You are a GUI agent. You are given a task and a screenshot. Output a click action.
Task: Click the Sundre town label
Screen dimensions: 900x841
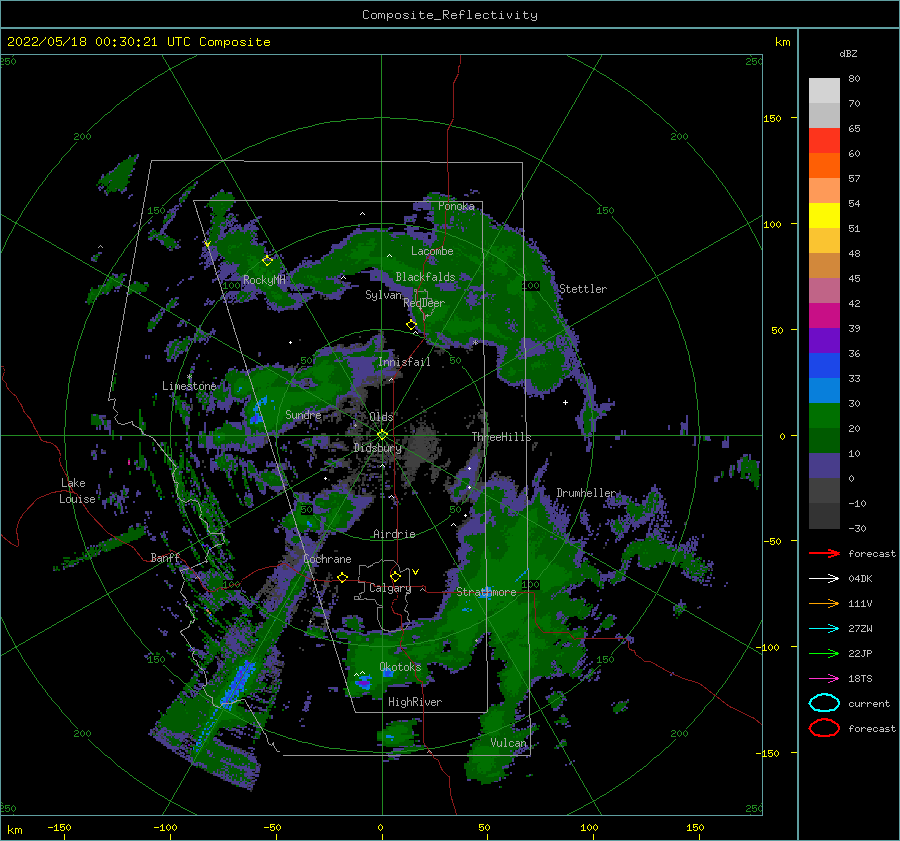[303, 414]
